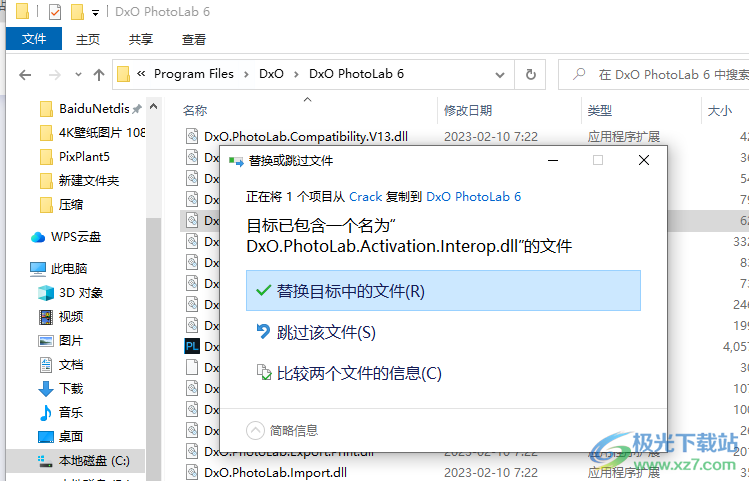Sort by 名称 column header

click(x=195, y=111)
